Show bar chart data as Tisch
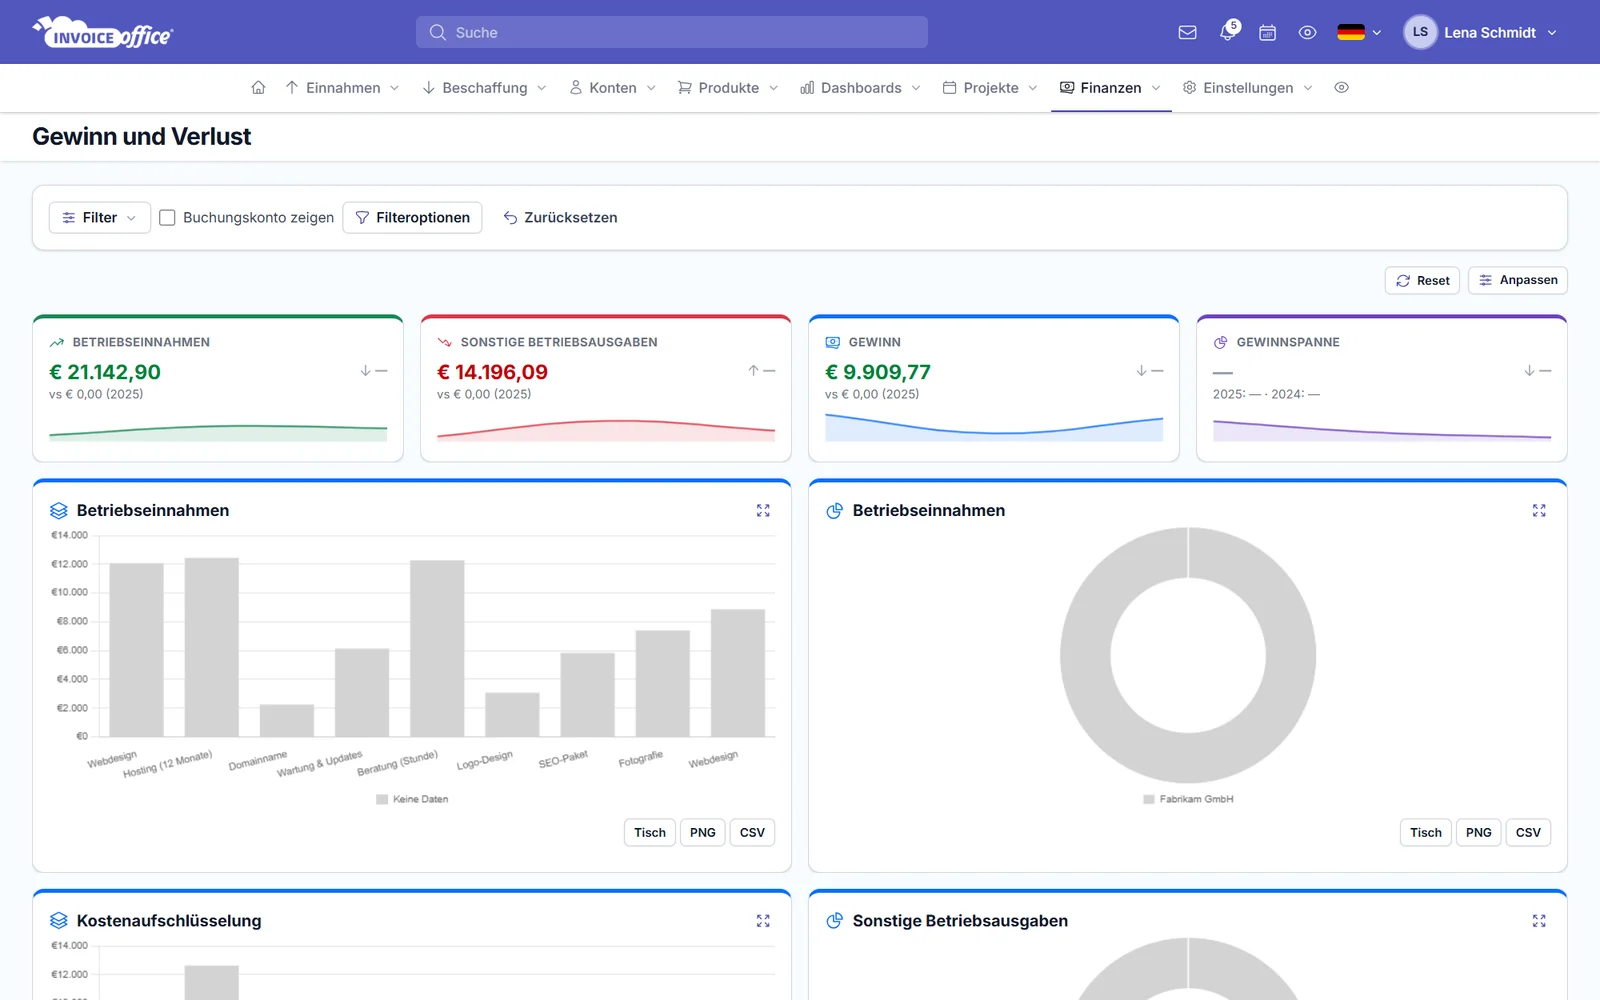This screenshot has width=1600, height=1000. point(650,833)
